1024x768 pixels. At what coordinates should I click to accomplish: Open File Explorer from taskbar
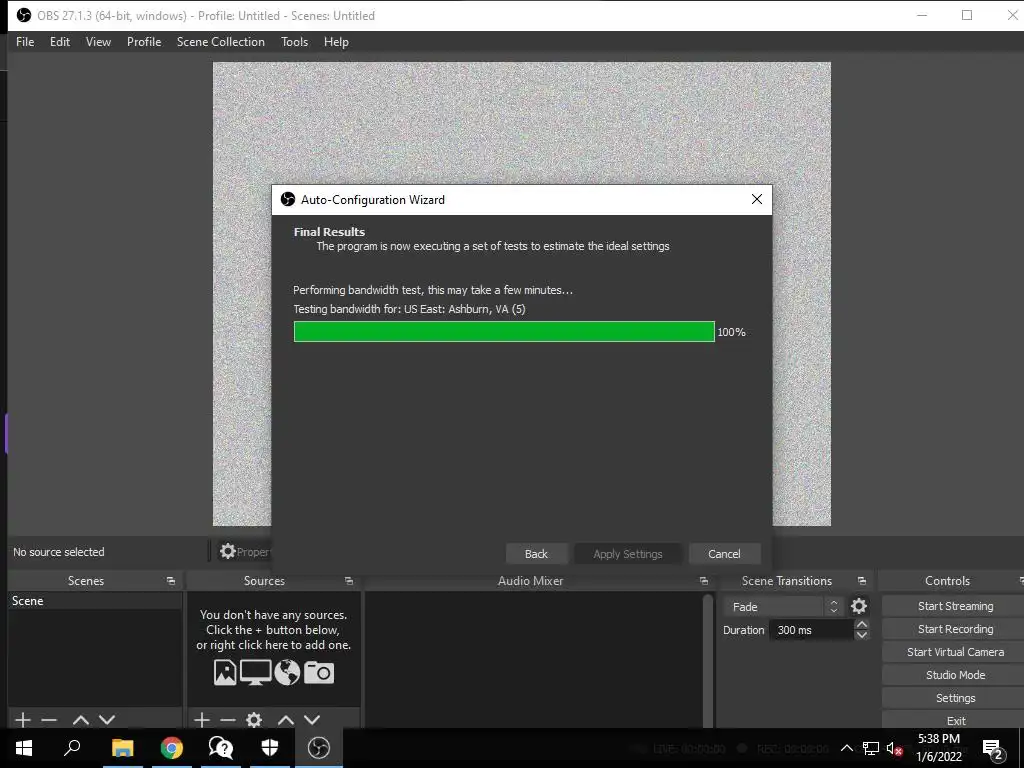[123, 748]
